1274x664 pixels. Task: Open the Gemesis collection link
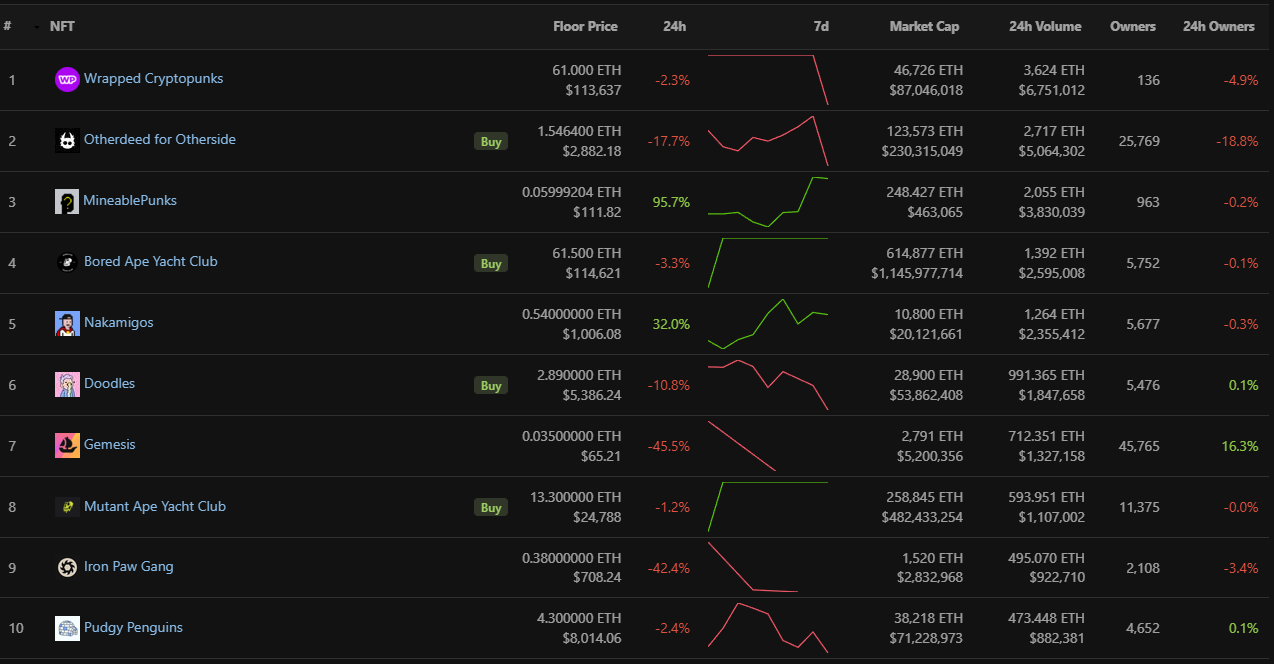[110, 444]
